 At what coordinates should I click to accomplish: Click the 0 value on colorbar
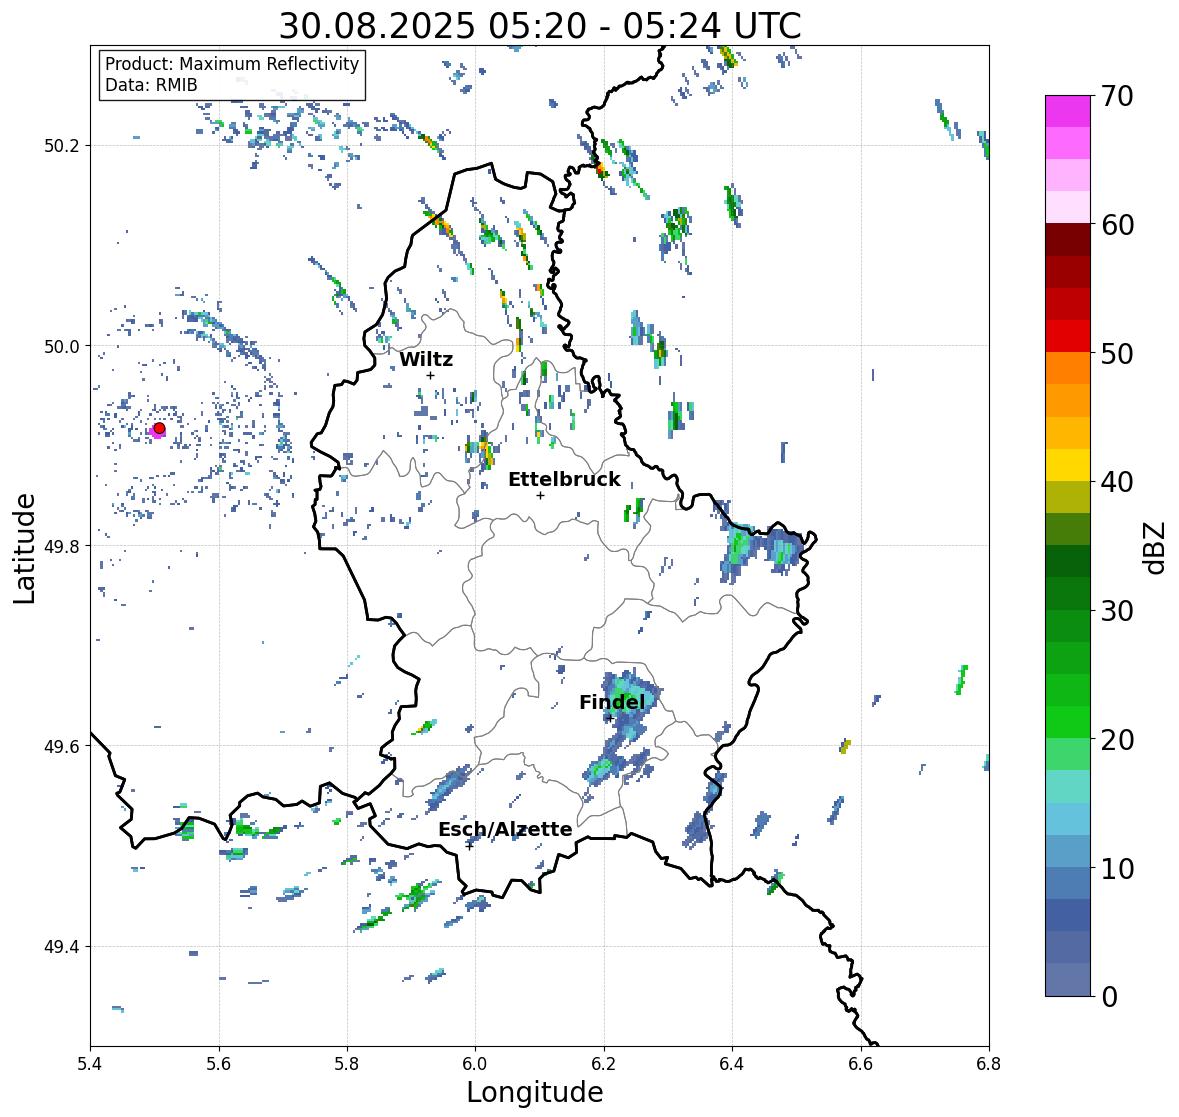(x=1109, y=997)
